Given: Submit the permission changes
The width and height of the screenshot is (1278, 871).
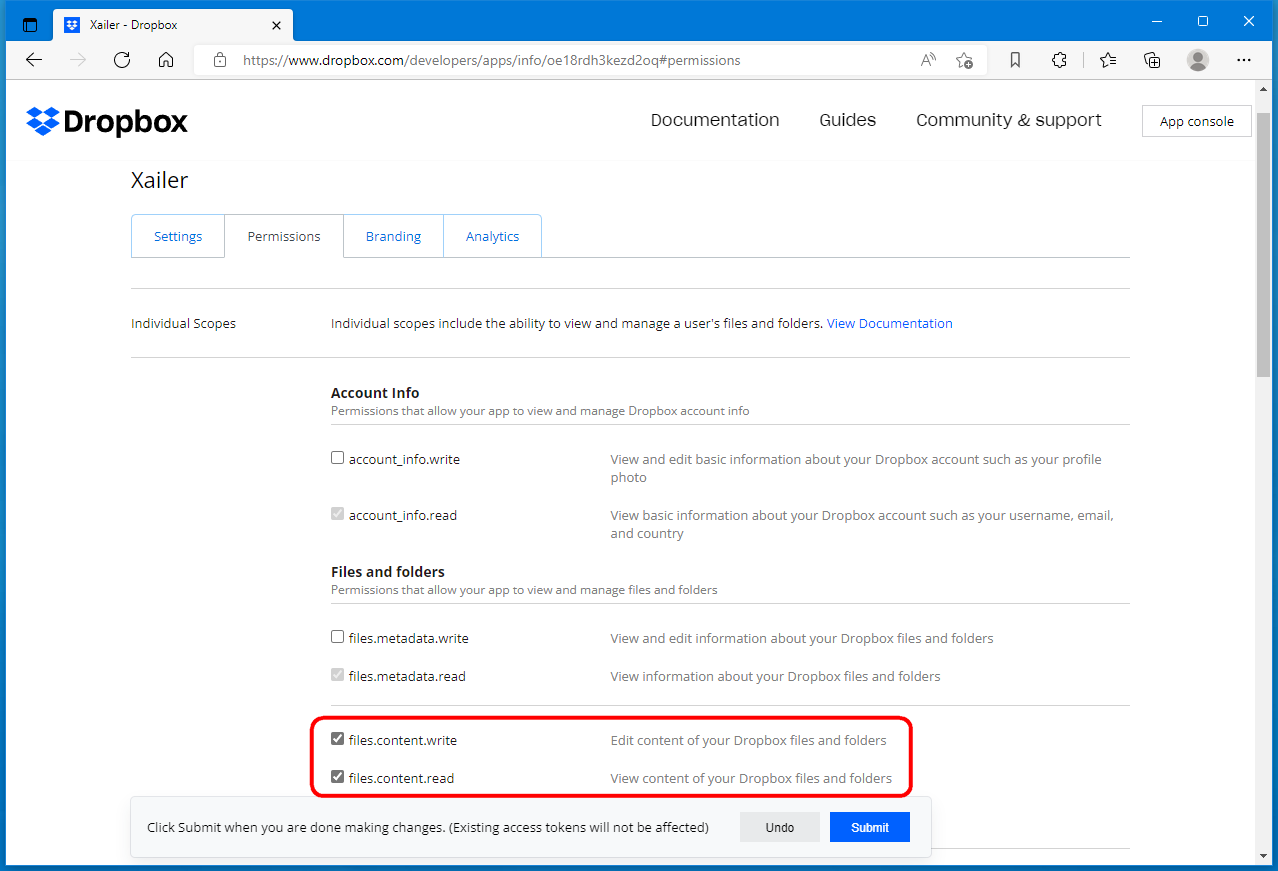Looking at the screenshot, I should tap(870, 827).
